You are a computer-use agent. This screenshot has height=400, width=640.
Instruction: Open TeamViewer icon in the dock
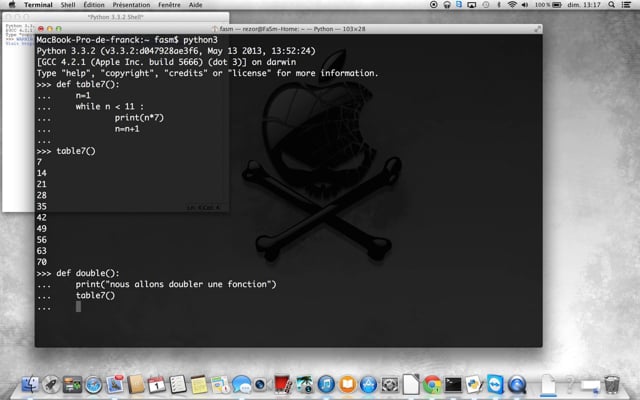pos(496,384)
